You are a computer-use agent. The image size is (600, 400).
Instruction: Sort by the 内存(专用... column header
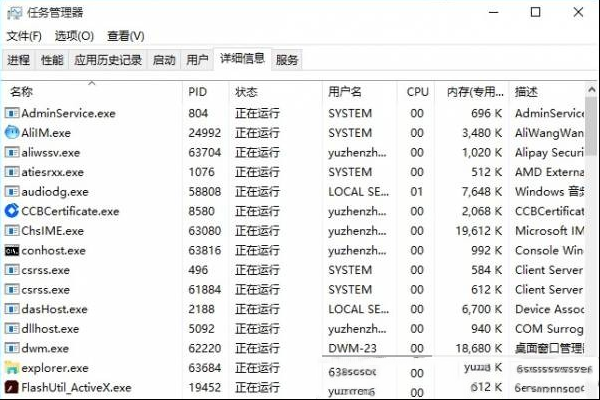point(471,92)
